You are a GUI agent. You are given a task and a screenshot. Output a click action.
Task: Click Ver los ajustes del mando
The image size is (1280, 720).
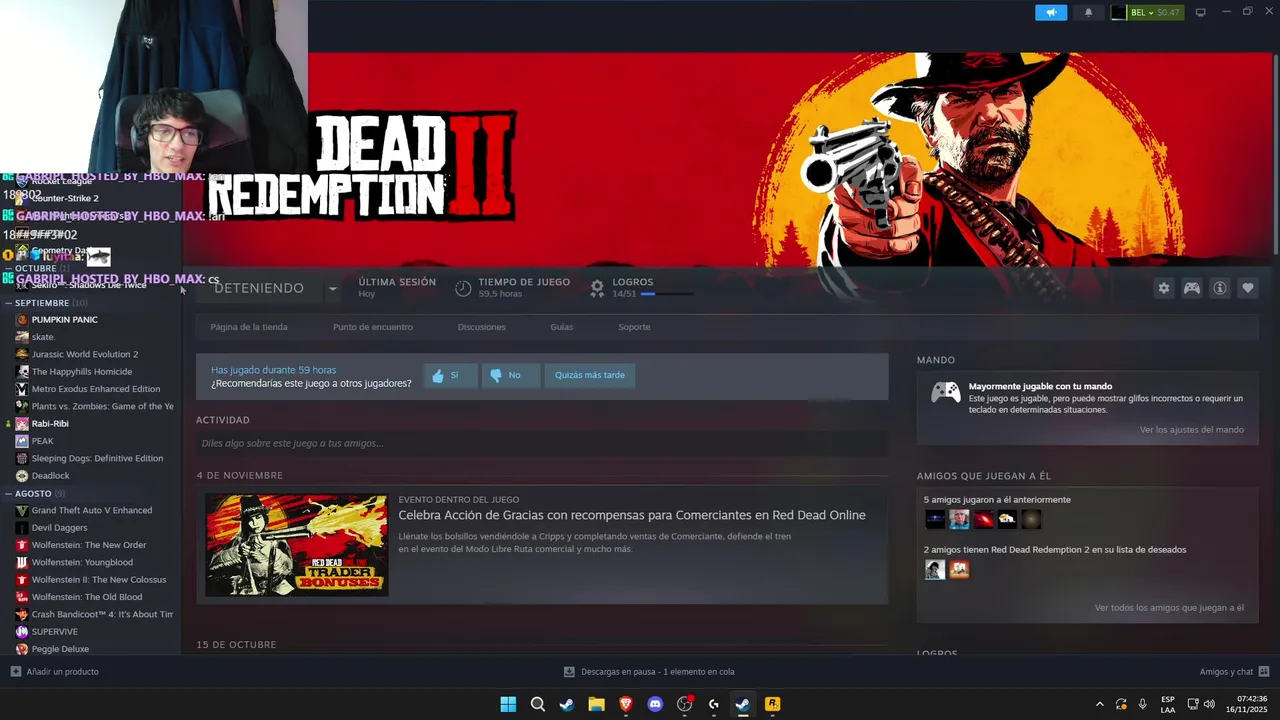[x=1192, y=430]
